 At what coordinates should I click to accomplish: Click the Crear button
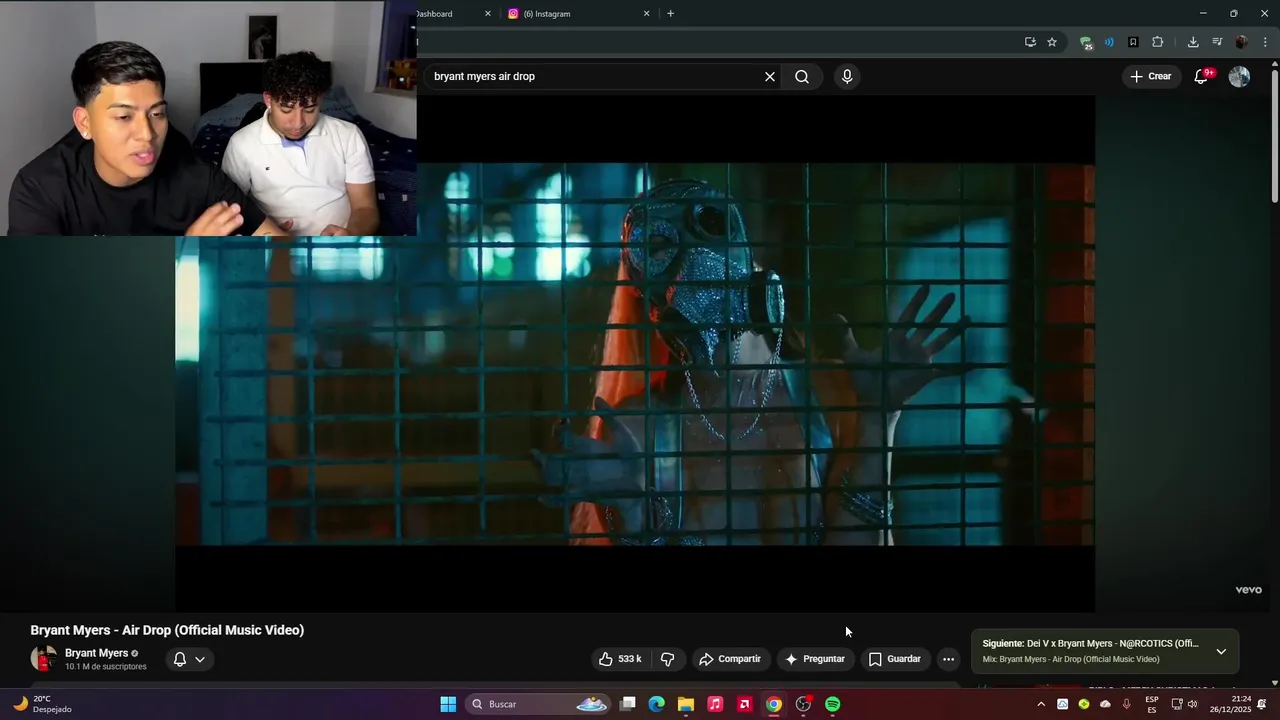point(1150,76)
